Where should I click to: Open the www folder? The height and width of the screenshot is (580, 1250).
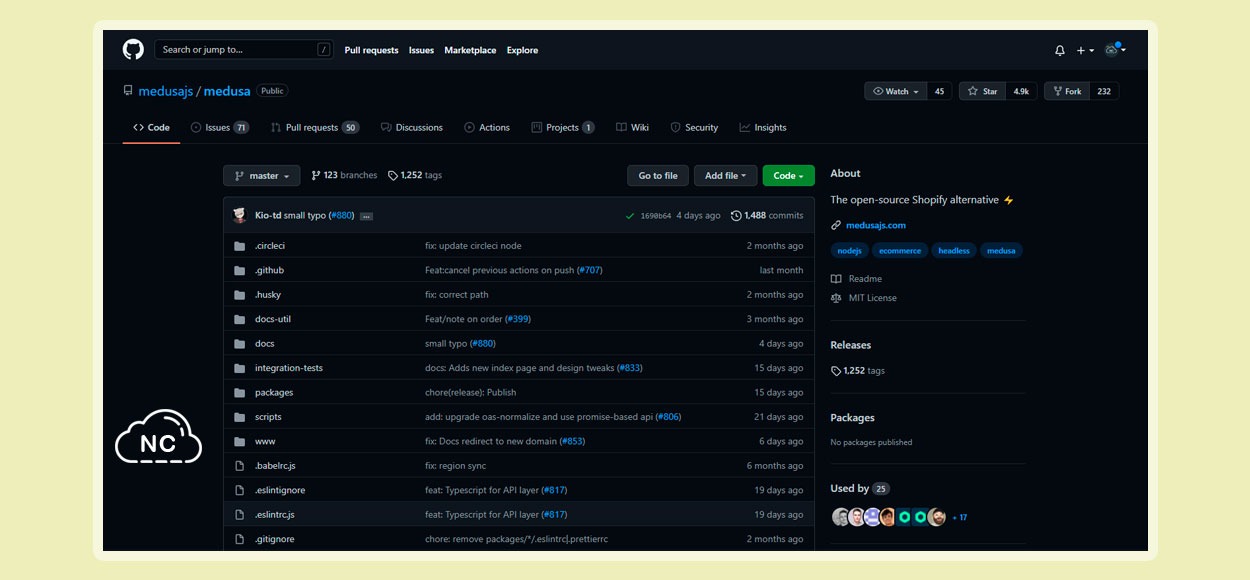[x=265, y=442]
